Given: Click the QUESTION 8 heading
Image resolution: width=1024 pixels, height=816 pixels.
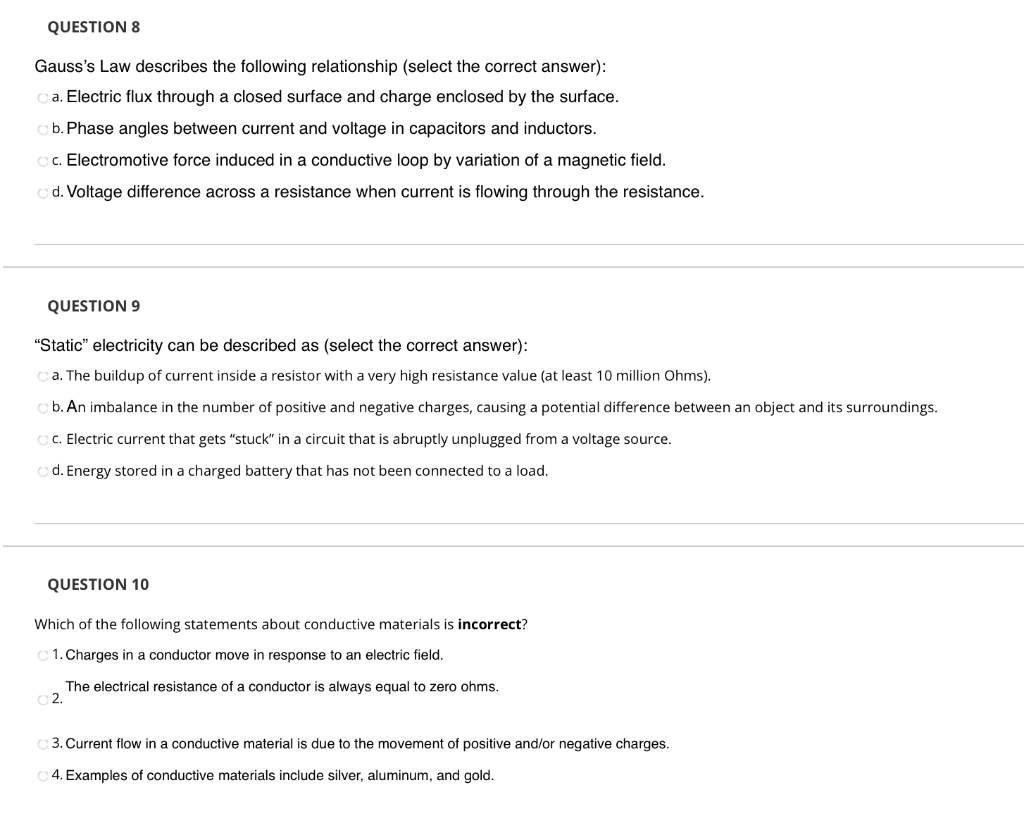Looking at the screenshot, I should tap(93, 27).
